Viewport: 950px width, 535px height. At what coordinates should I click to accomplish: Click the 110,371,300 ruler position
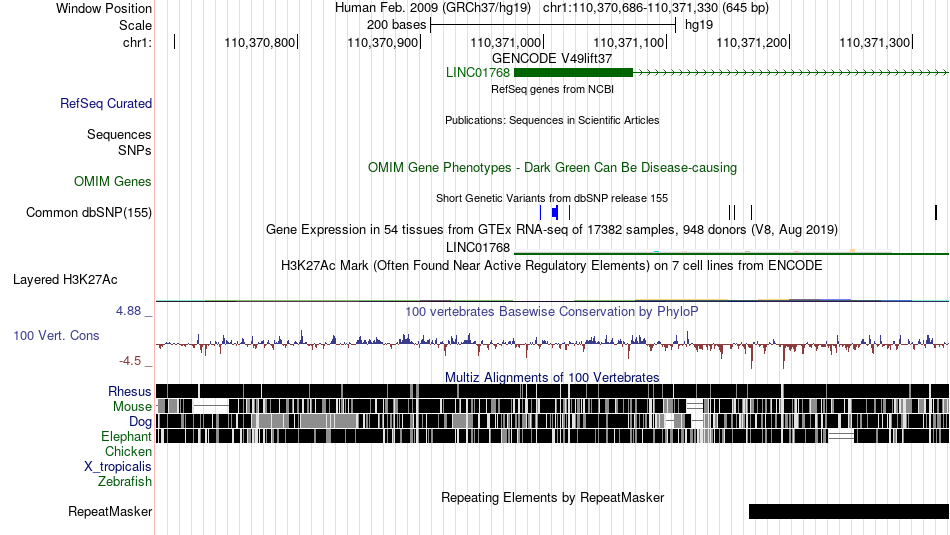click(875, 42)
